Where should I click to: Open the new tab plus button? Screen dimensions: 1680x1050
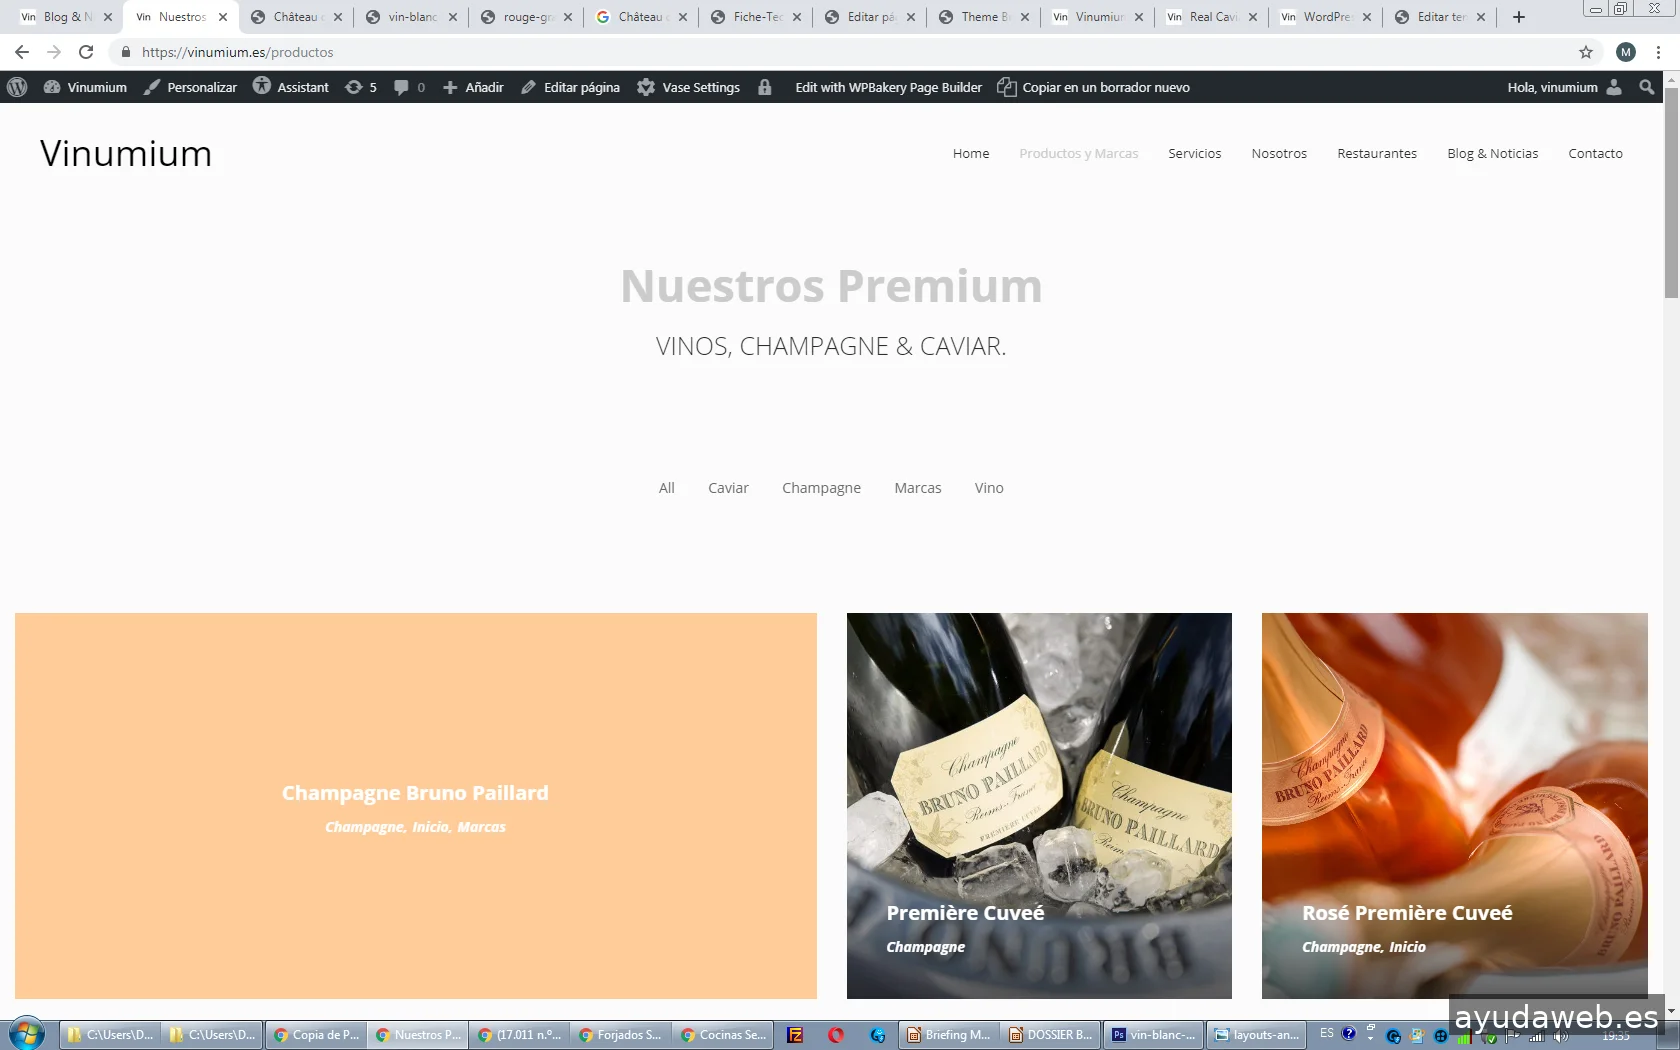pos(1519,17)
